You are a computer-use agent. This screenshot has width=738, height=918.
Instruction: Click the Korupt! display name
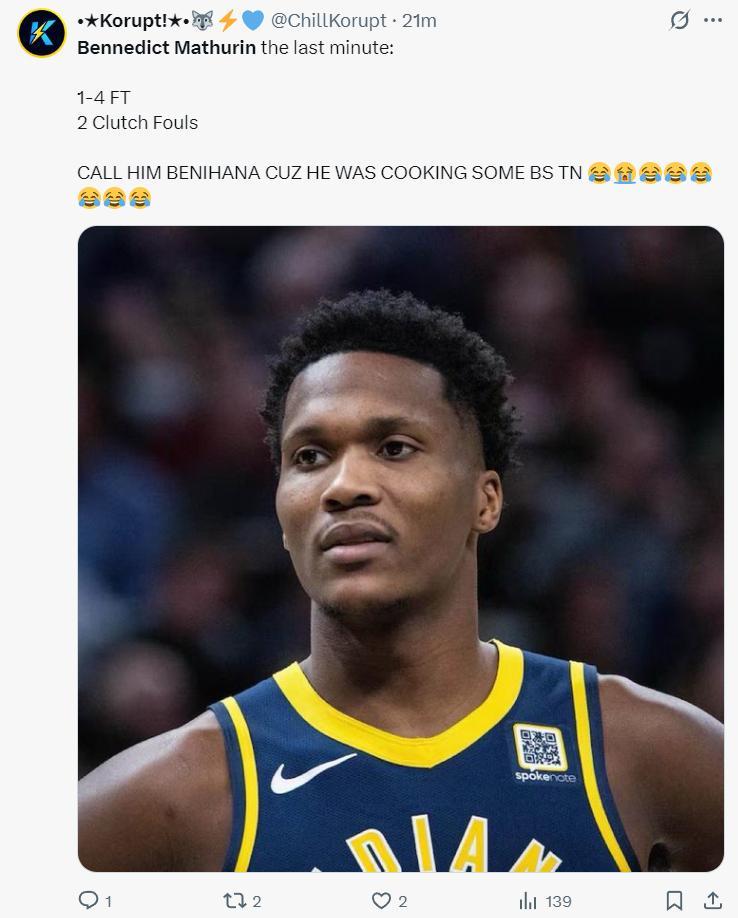[134, 20]
